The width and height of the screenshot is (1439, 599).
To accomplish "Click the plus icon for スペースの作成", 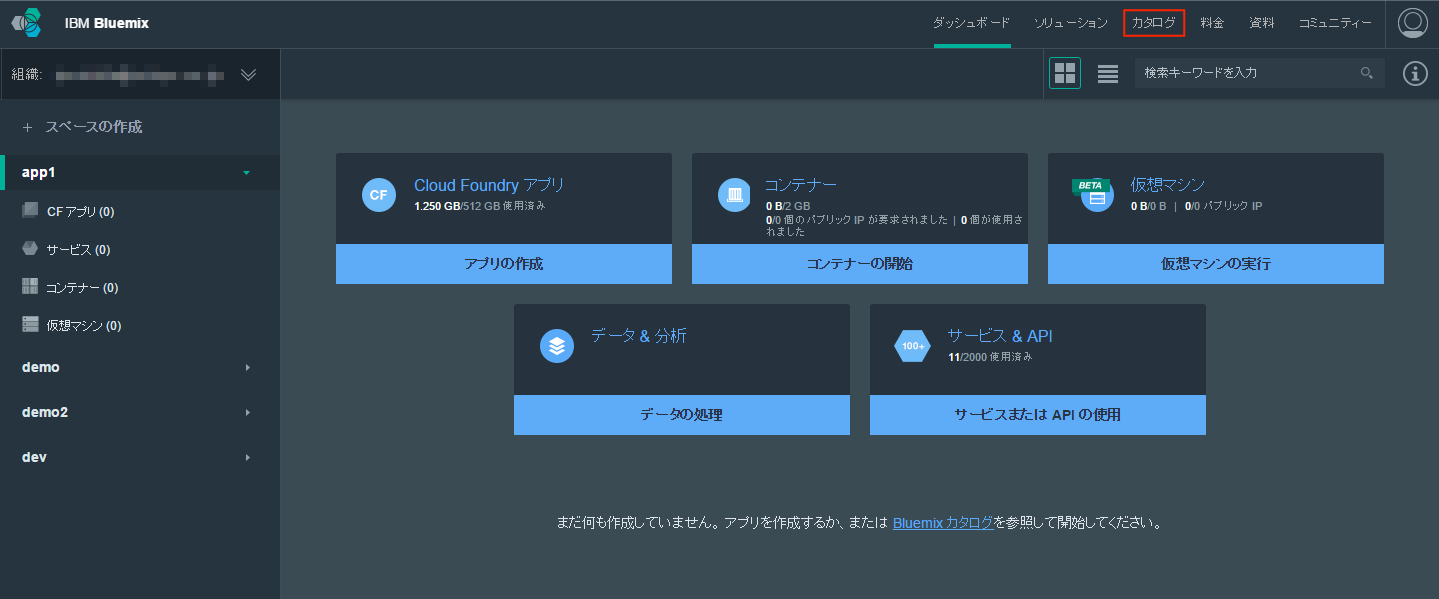I will point(27,127).
